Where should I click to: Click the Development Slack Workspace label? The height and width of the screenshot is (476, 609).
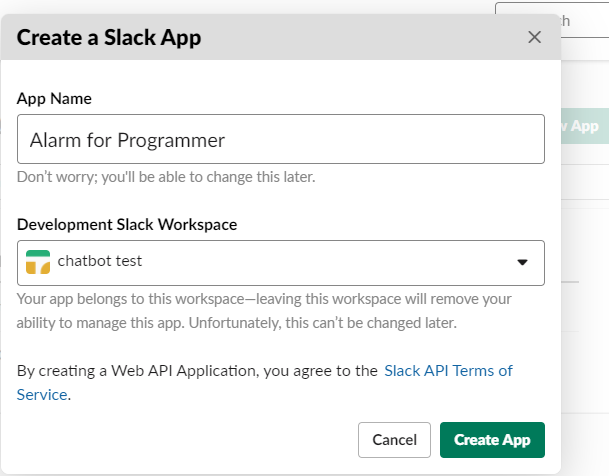127,224
